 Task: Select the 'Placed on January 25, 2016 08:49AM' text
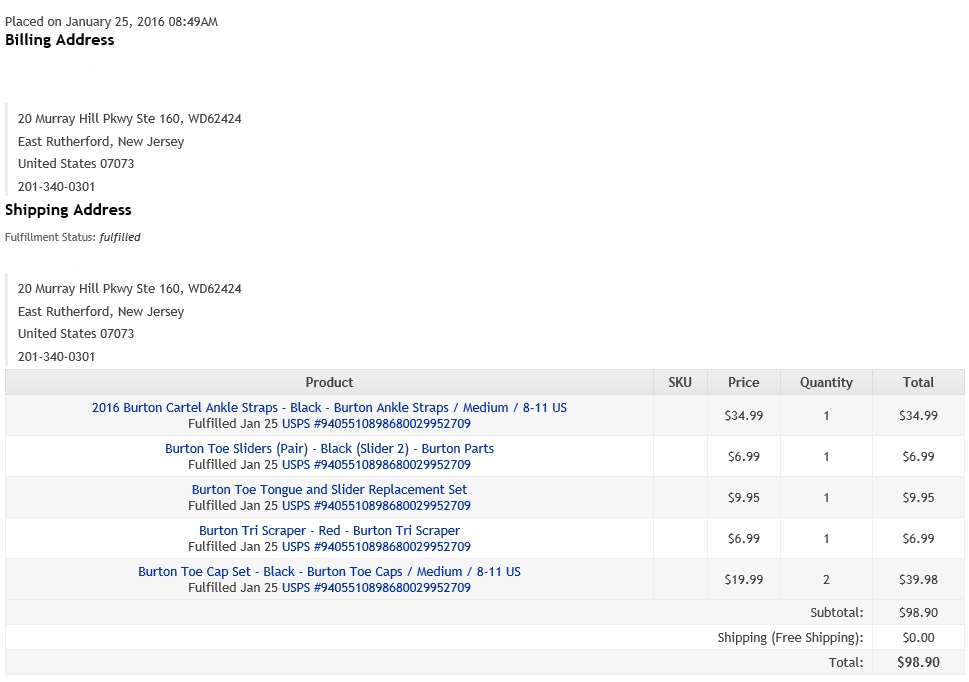tap(111, 22)
